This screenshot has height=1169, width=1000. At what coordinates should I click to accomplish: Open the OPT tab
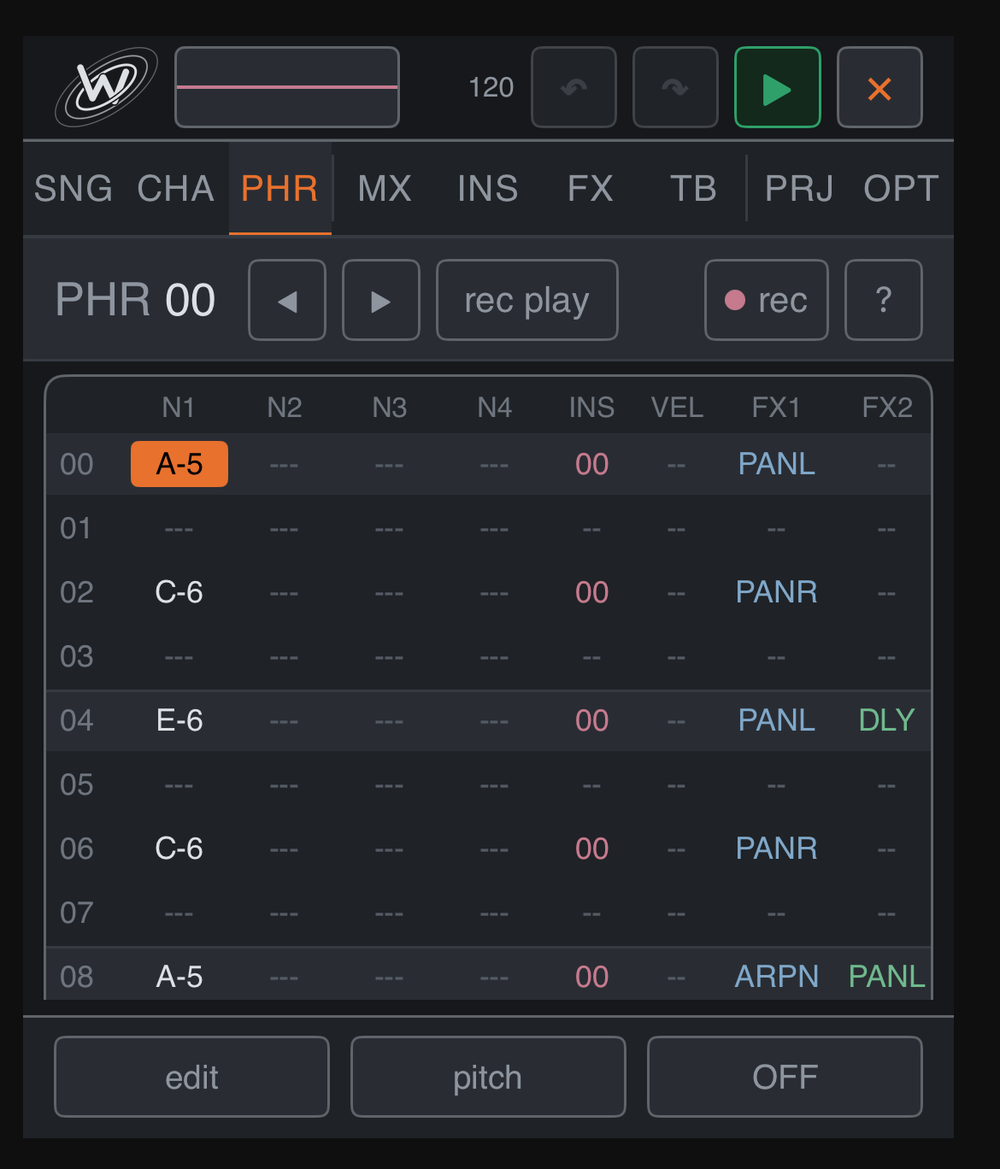pyautogui.click(x=901, y=188)
